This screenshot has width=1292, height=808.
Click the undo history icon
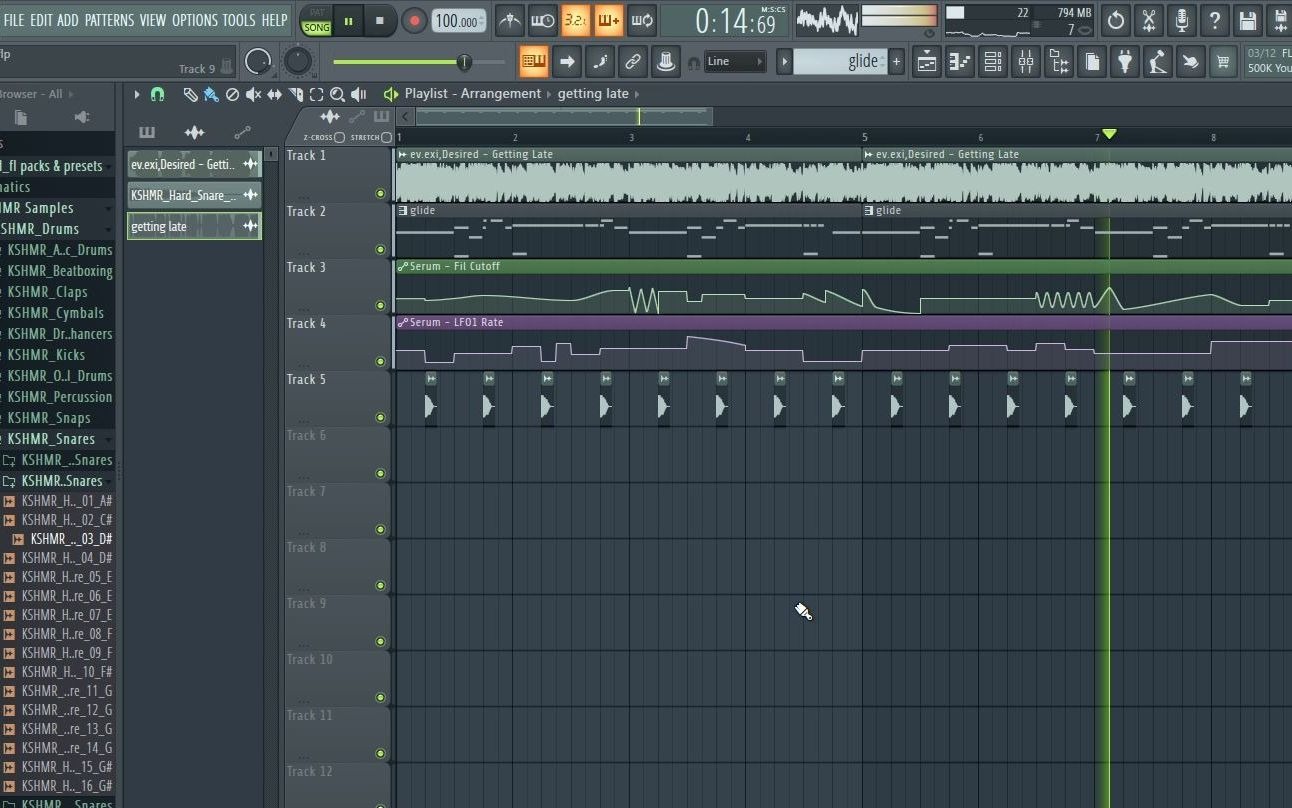[1115, 20]
